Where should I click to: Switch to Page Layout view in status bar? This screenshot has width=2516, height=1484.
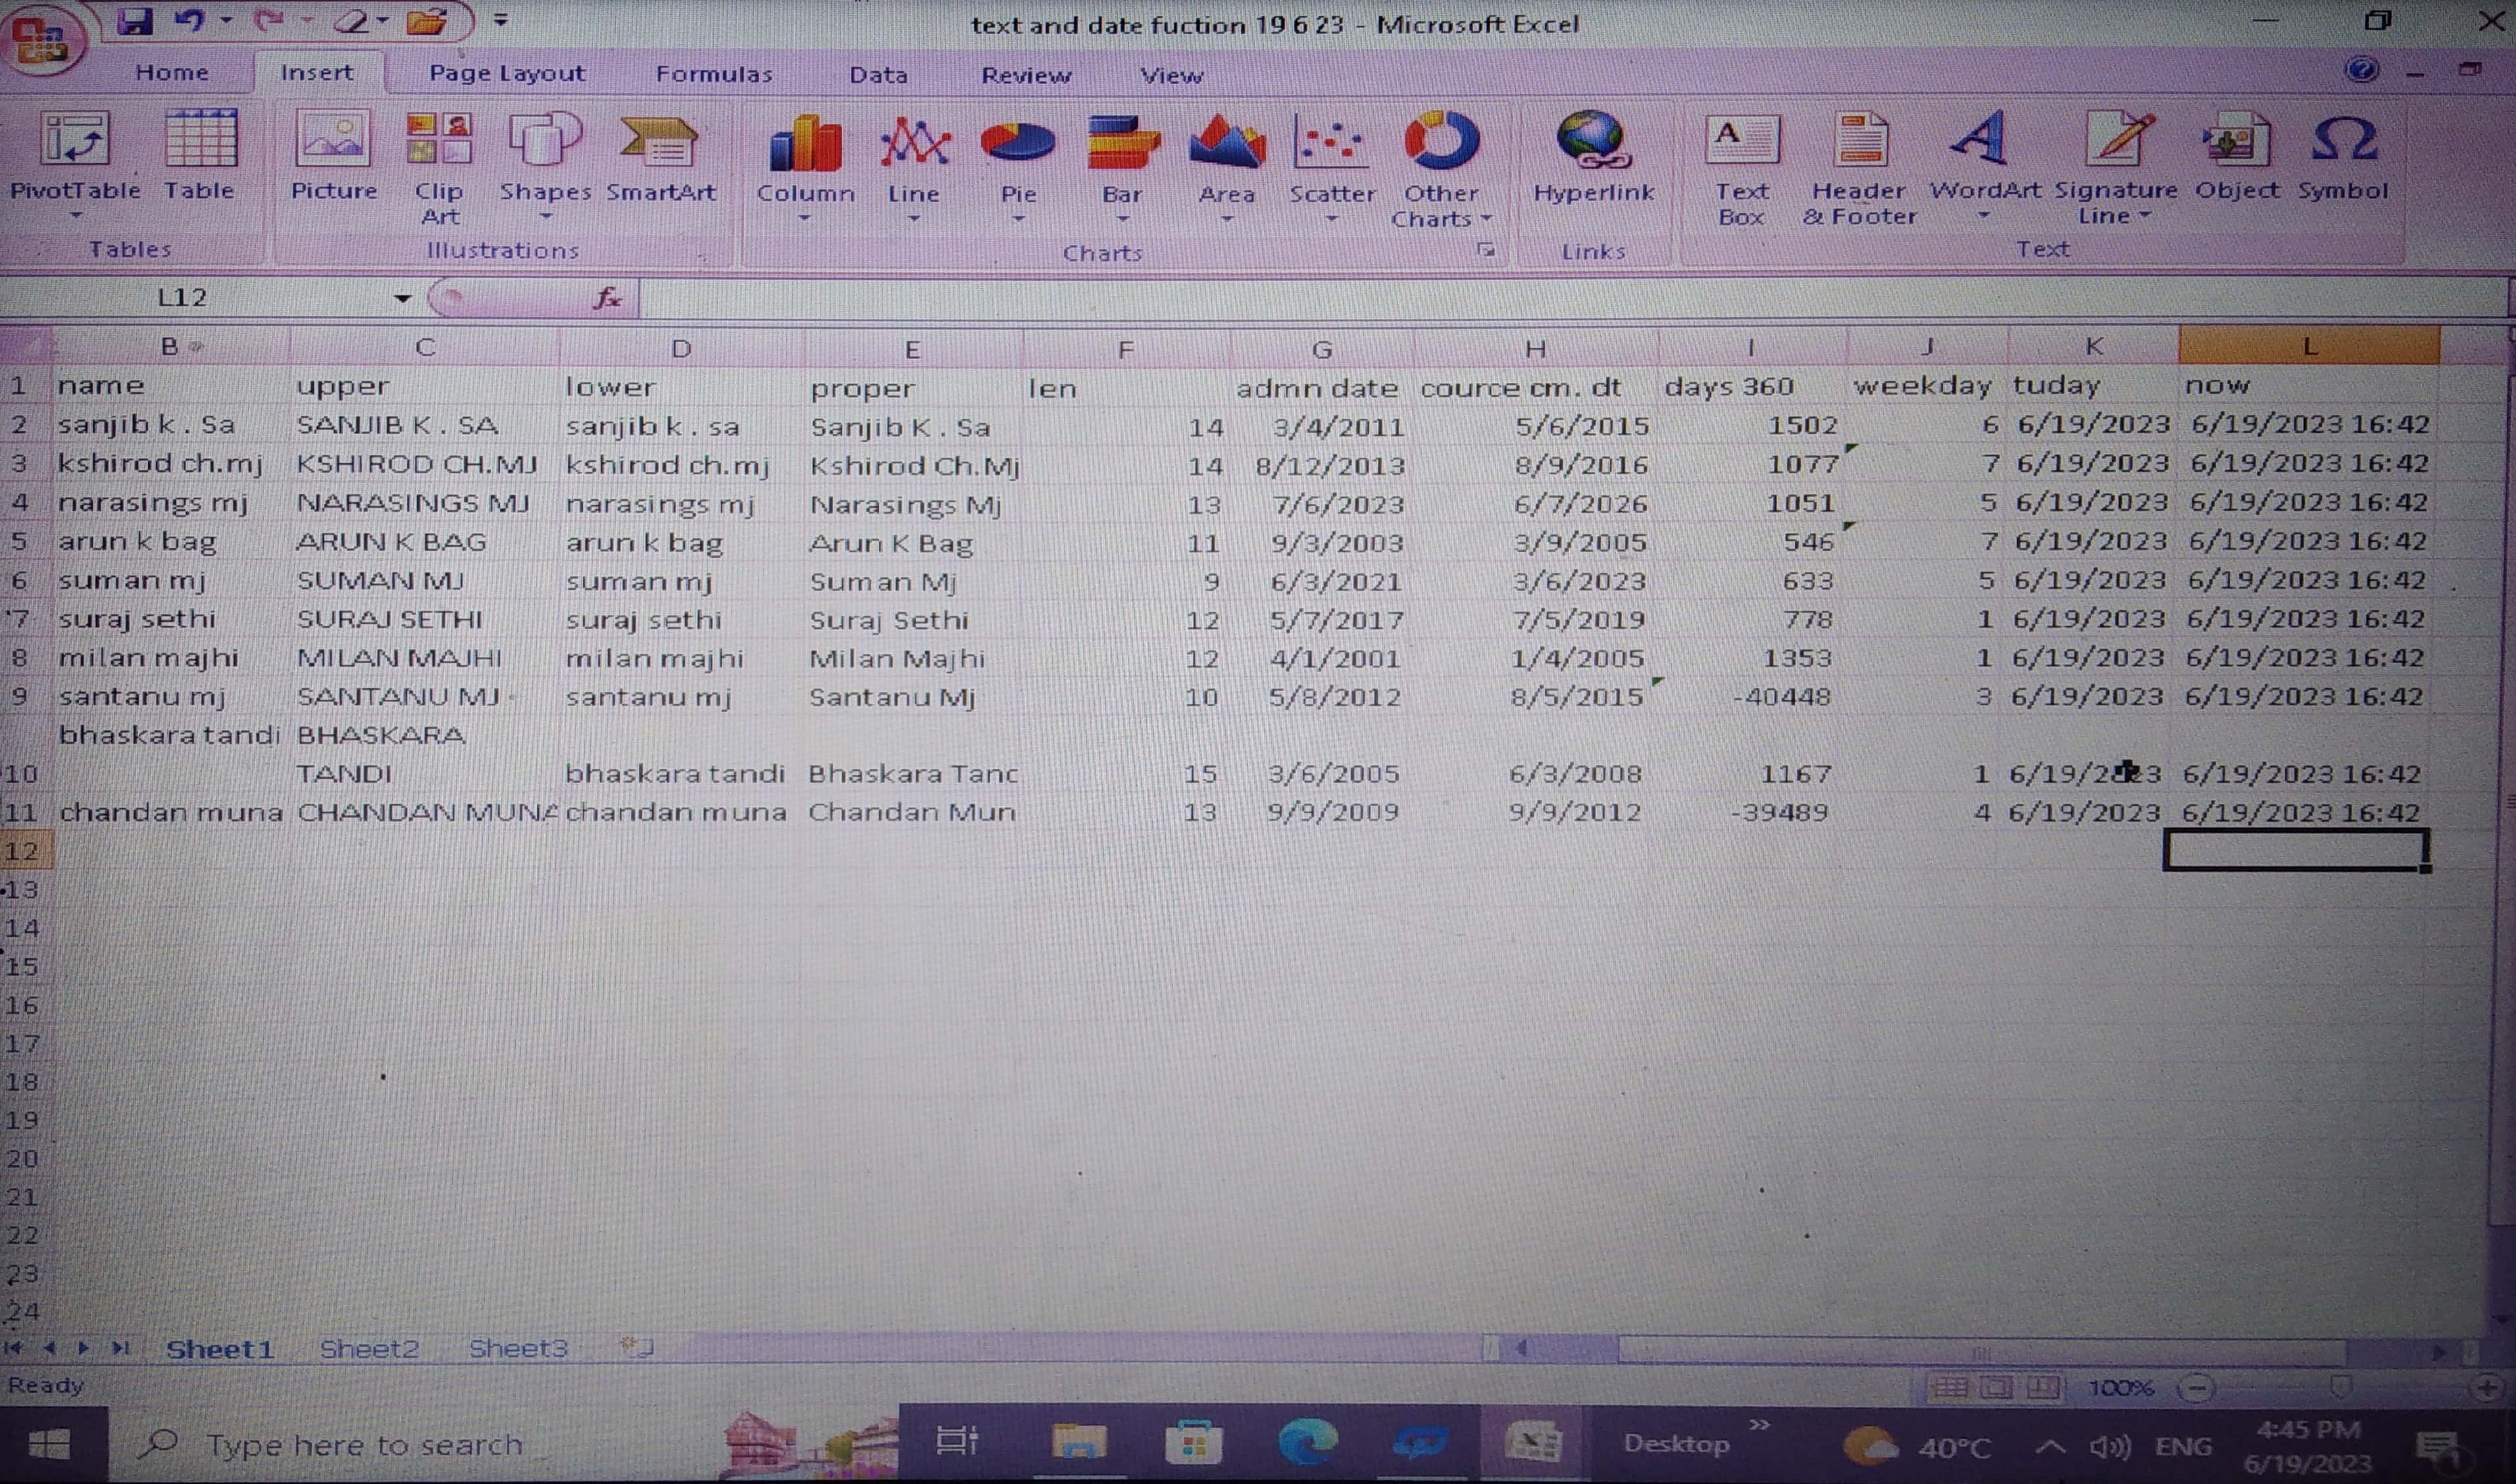pos(1996,1388)
